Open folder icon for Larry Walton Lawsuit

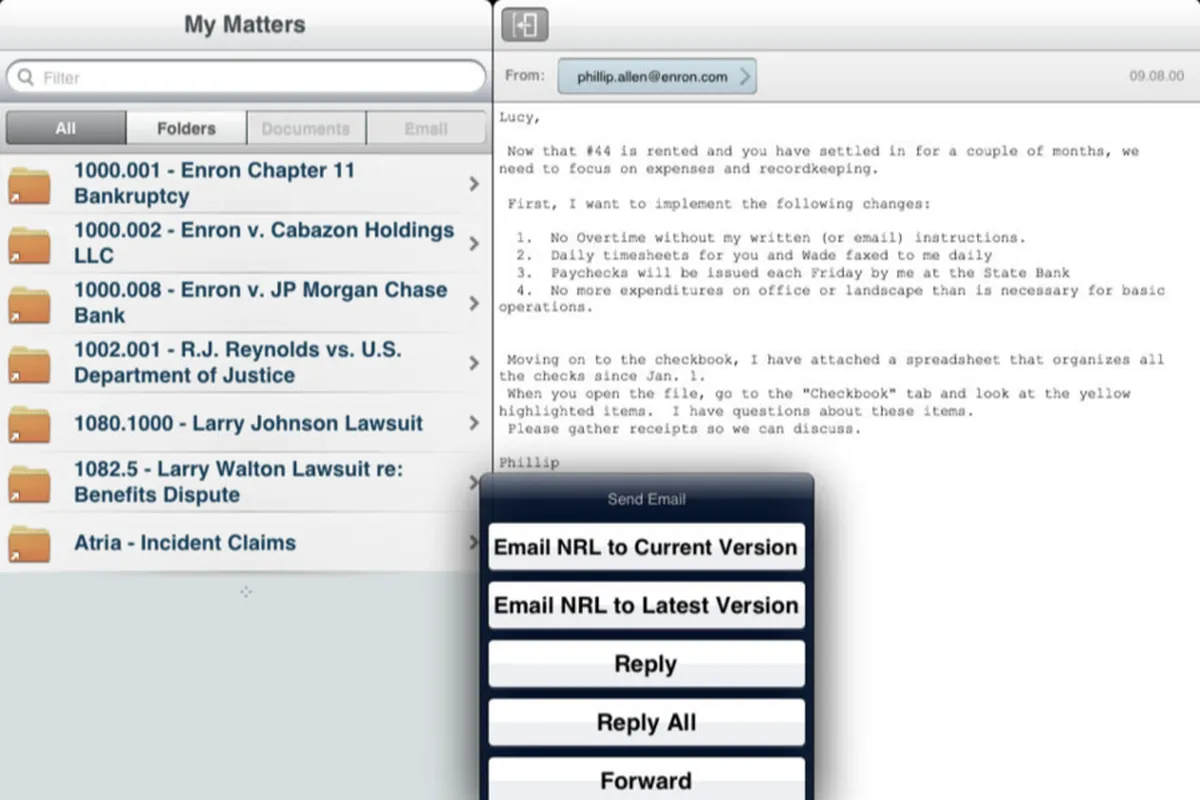[29, 484]
